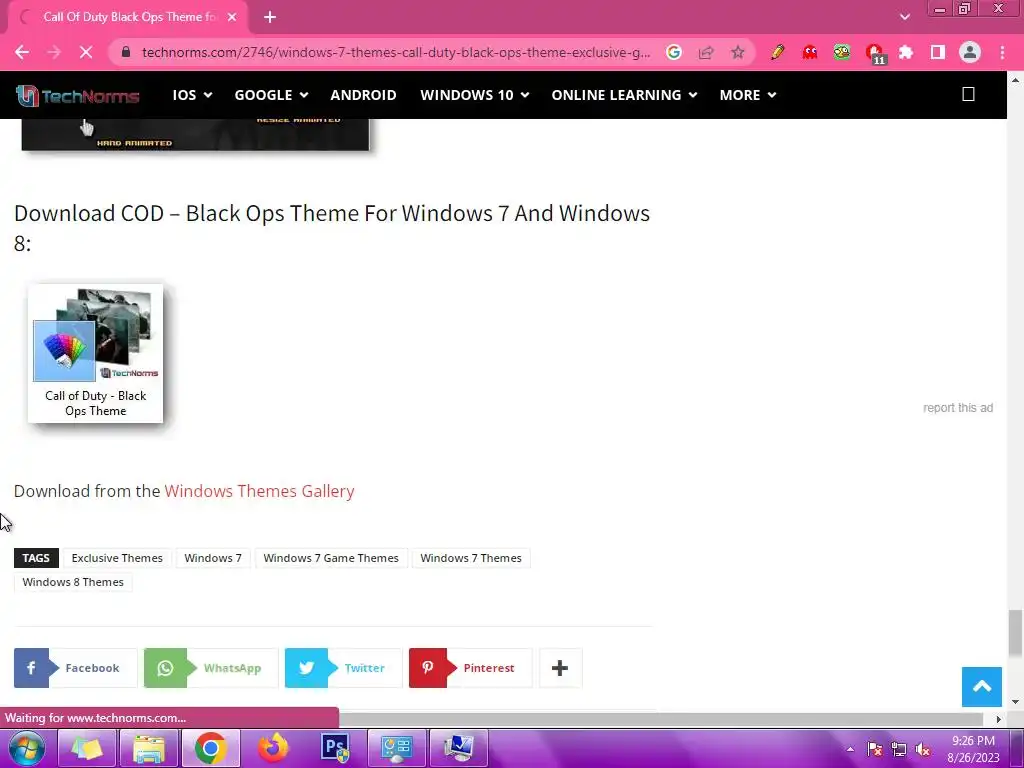Open a new browser tab

(x=270, y=17)
